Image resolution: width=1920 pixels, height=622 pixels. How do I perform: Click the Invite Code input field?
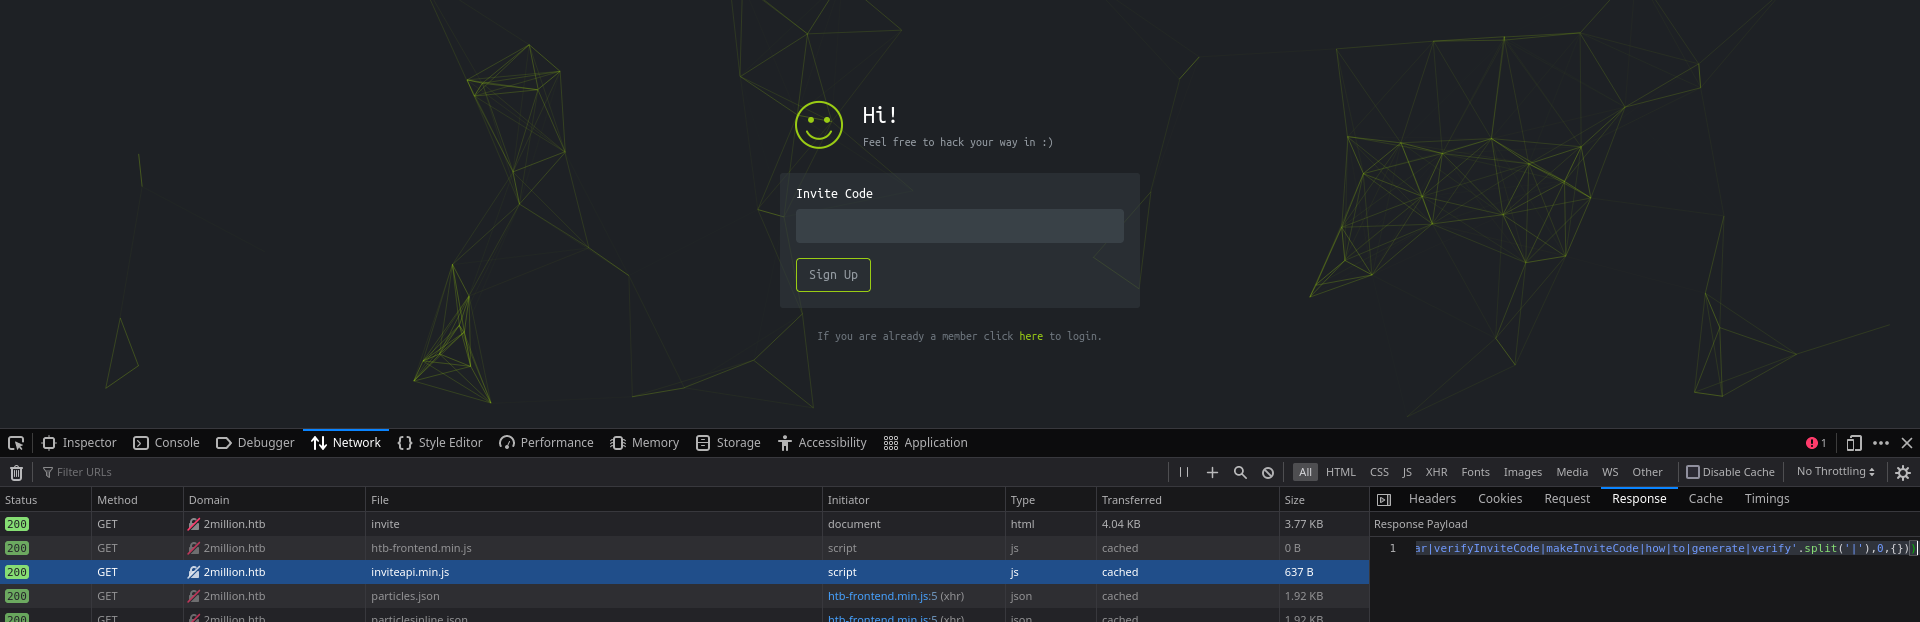(x=959, y=226)
